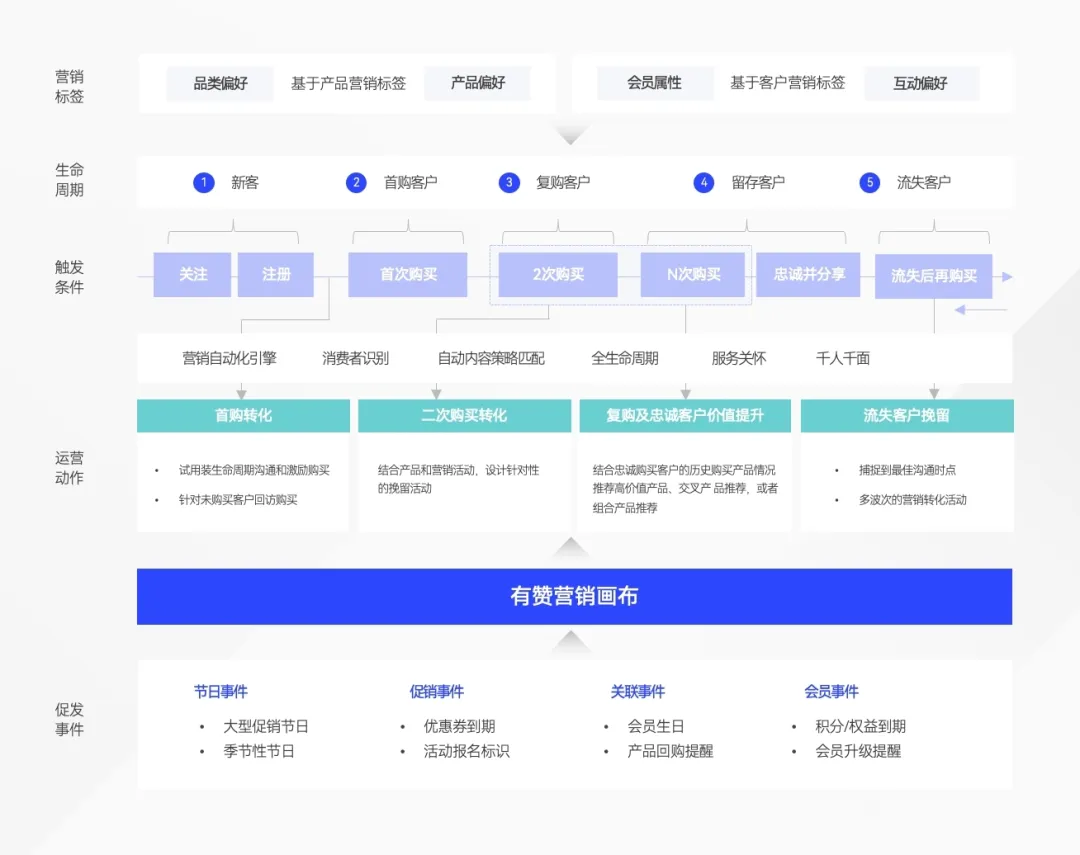1080x855 pixels.
Task: Click the 针对未购买客户回访购买 bullet
Action: click(x=238, y=499)
